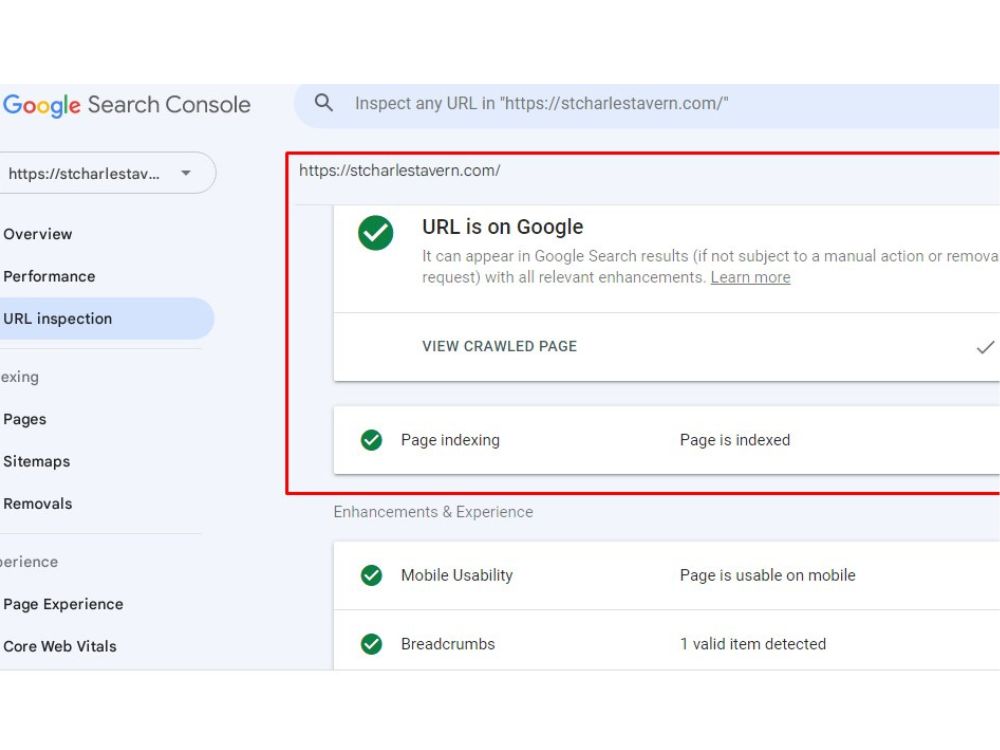Follow the Learn more link
Image resolution: width=1000 pixels, height=750 pixels.
point(750,277)
